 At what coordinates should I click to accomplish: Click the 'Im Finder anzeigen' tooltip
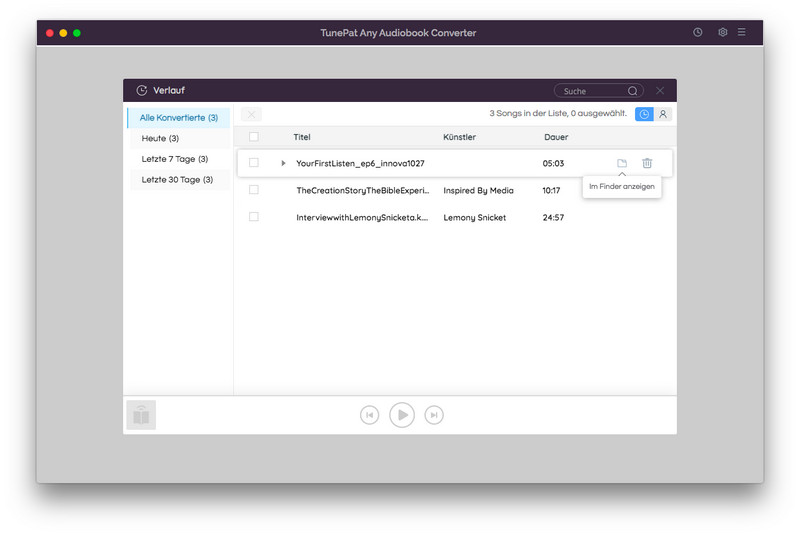(x=622, y=187)
